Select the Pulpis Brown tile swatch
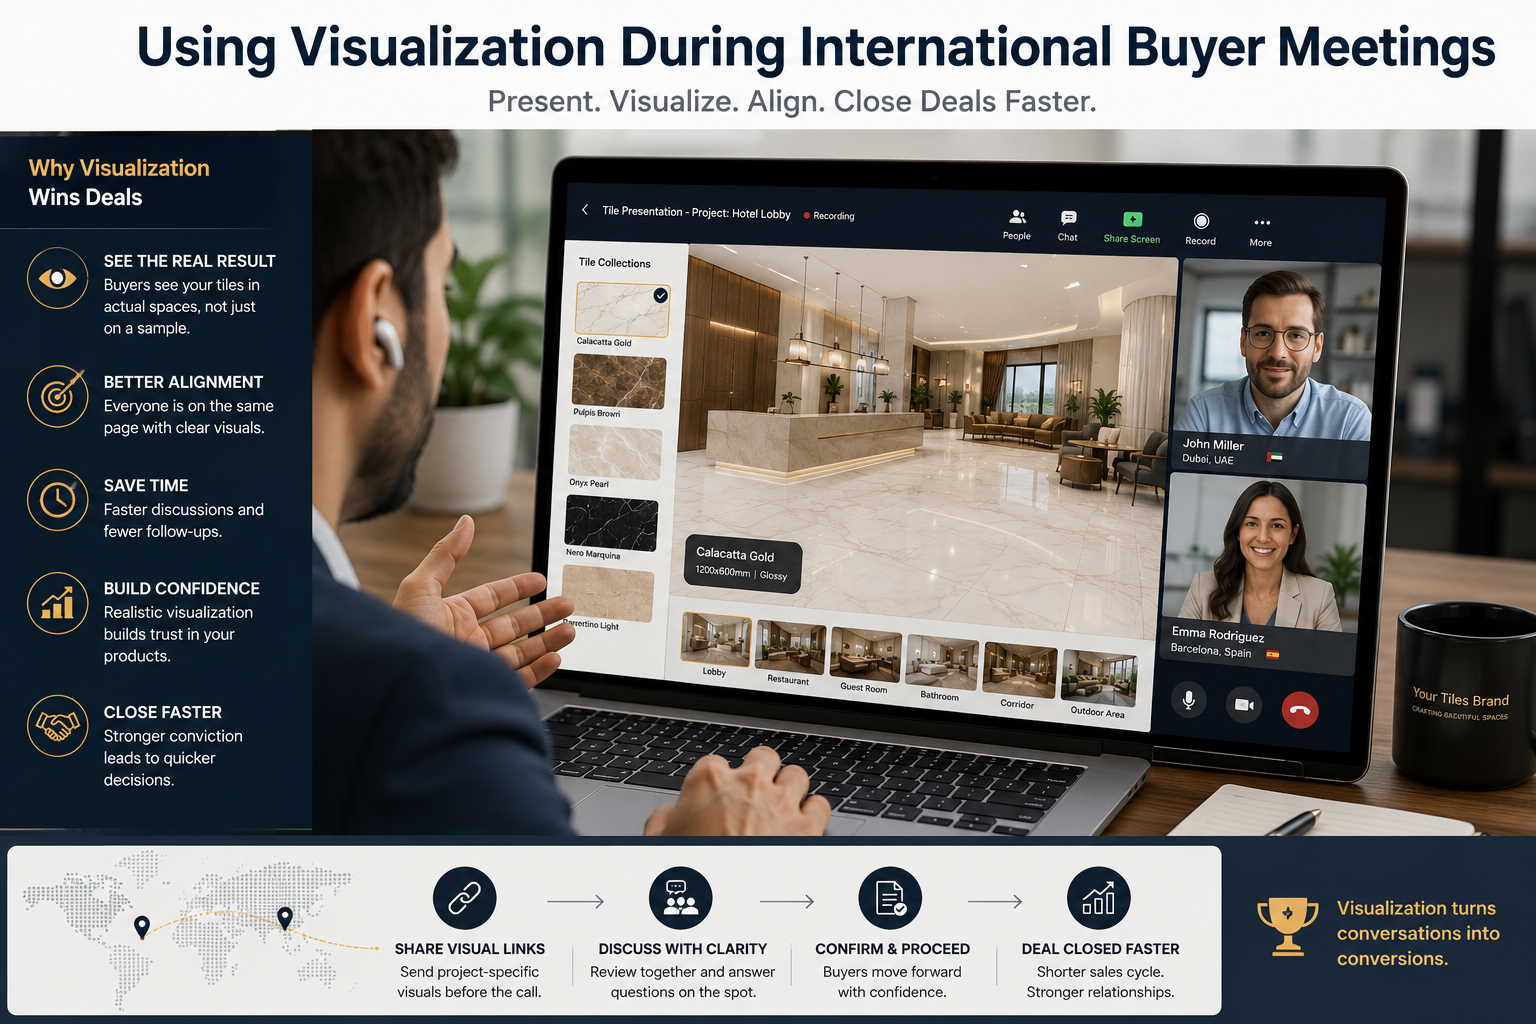Image resolution: width=1536 pixels, height=1024 pixels. point(619,382)
